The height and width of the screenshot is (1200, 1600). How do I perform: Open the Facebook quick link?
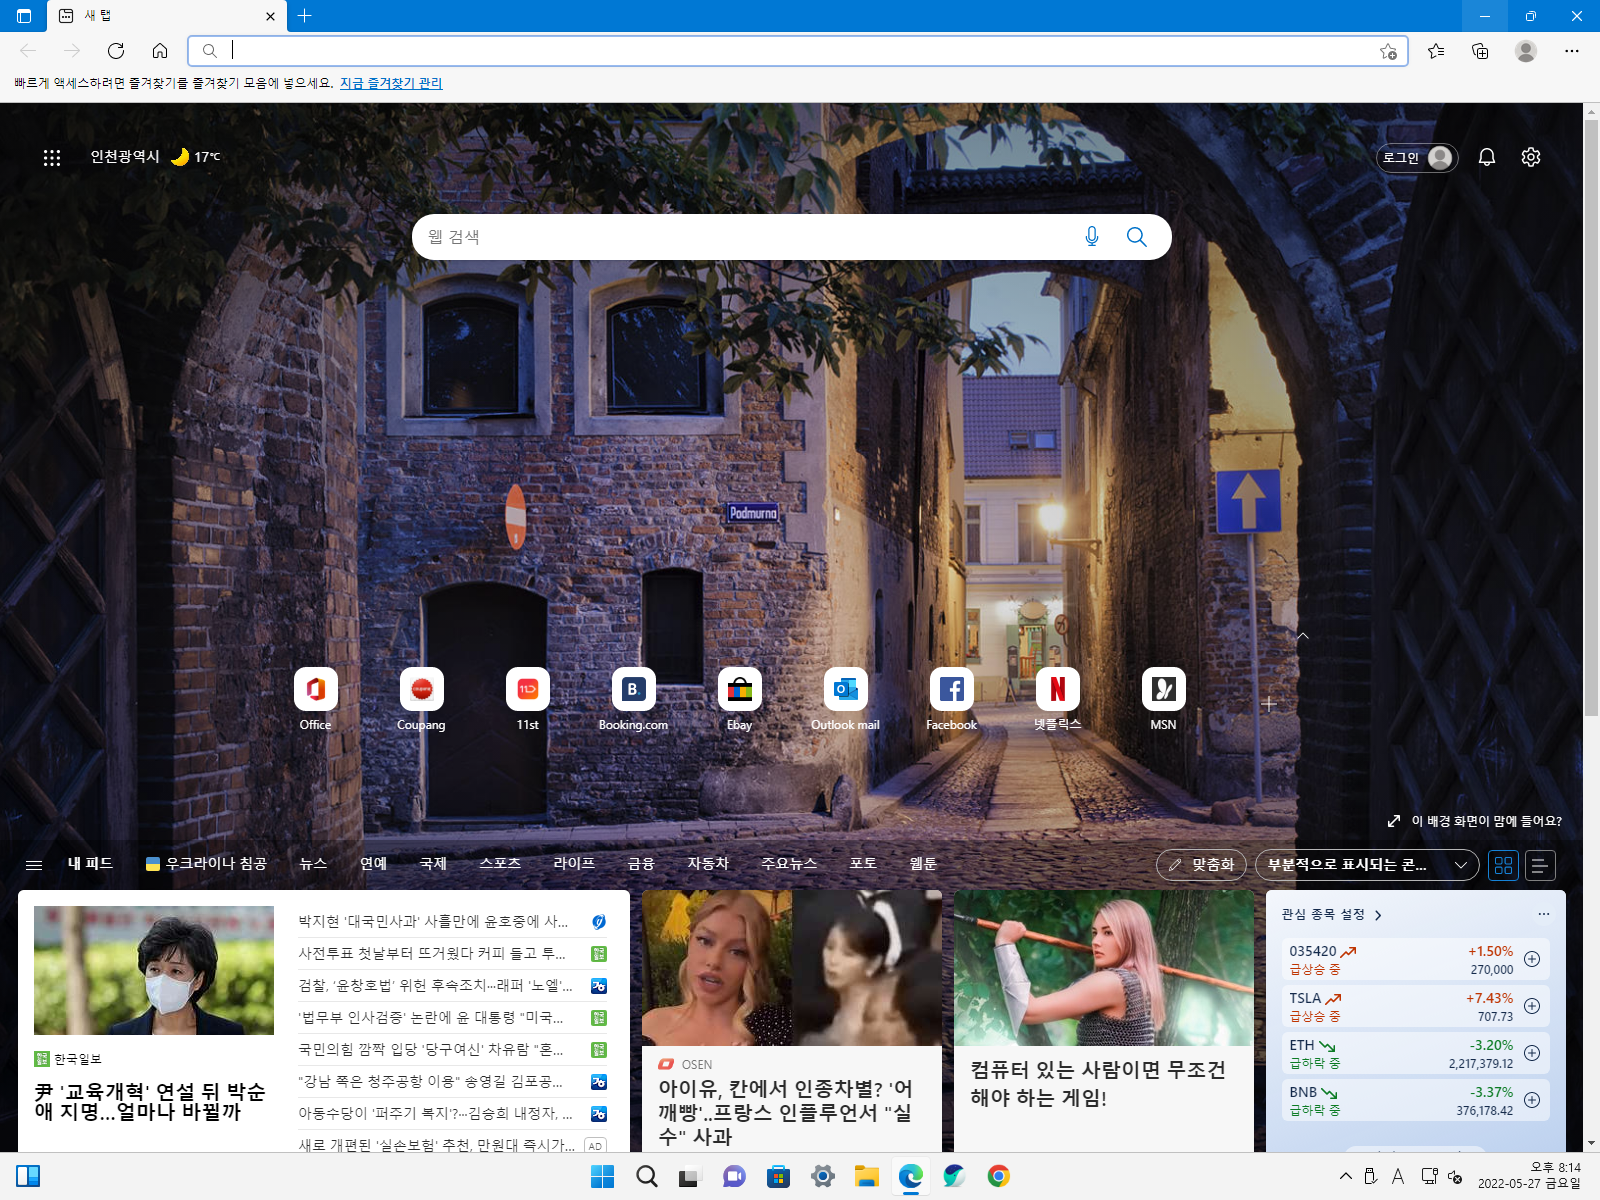(952, 699)
